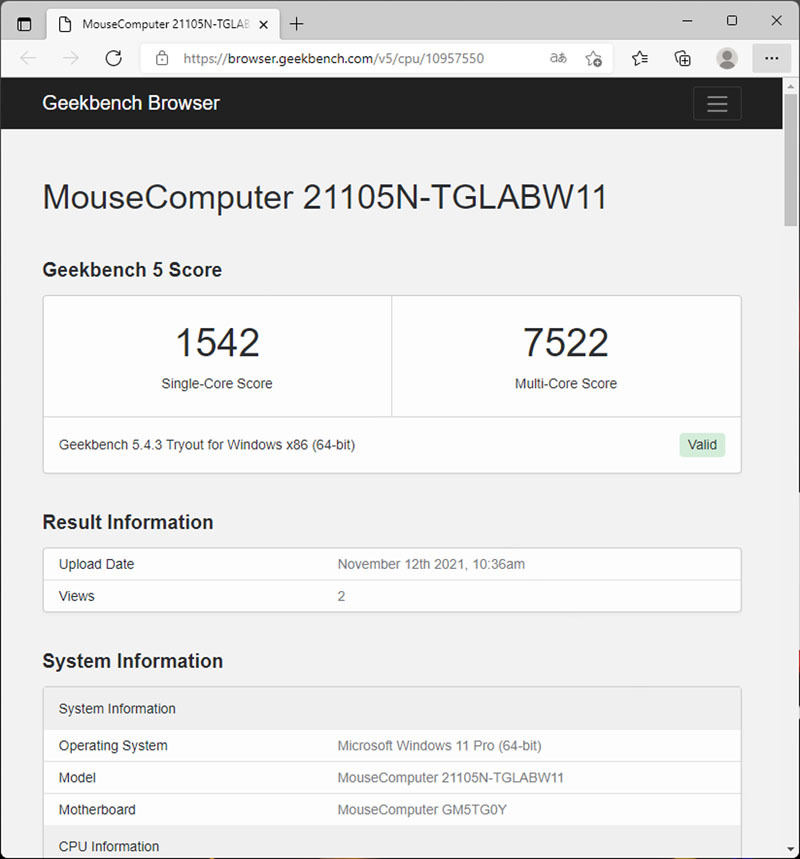
Task: Click the Single-Core Score label
Action: 217,383
